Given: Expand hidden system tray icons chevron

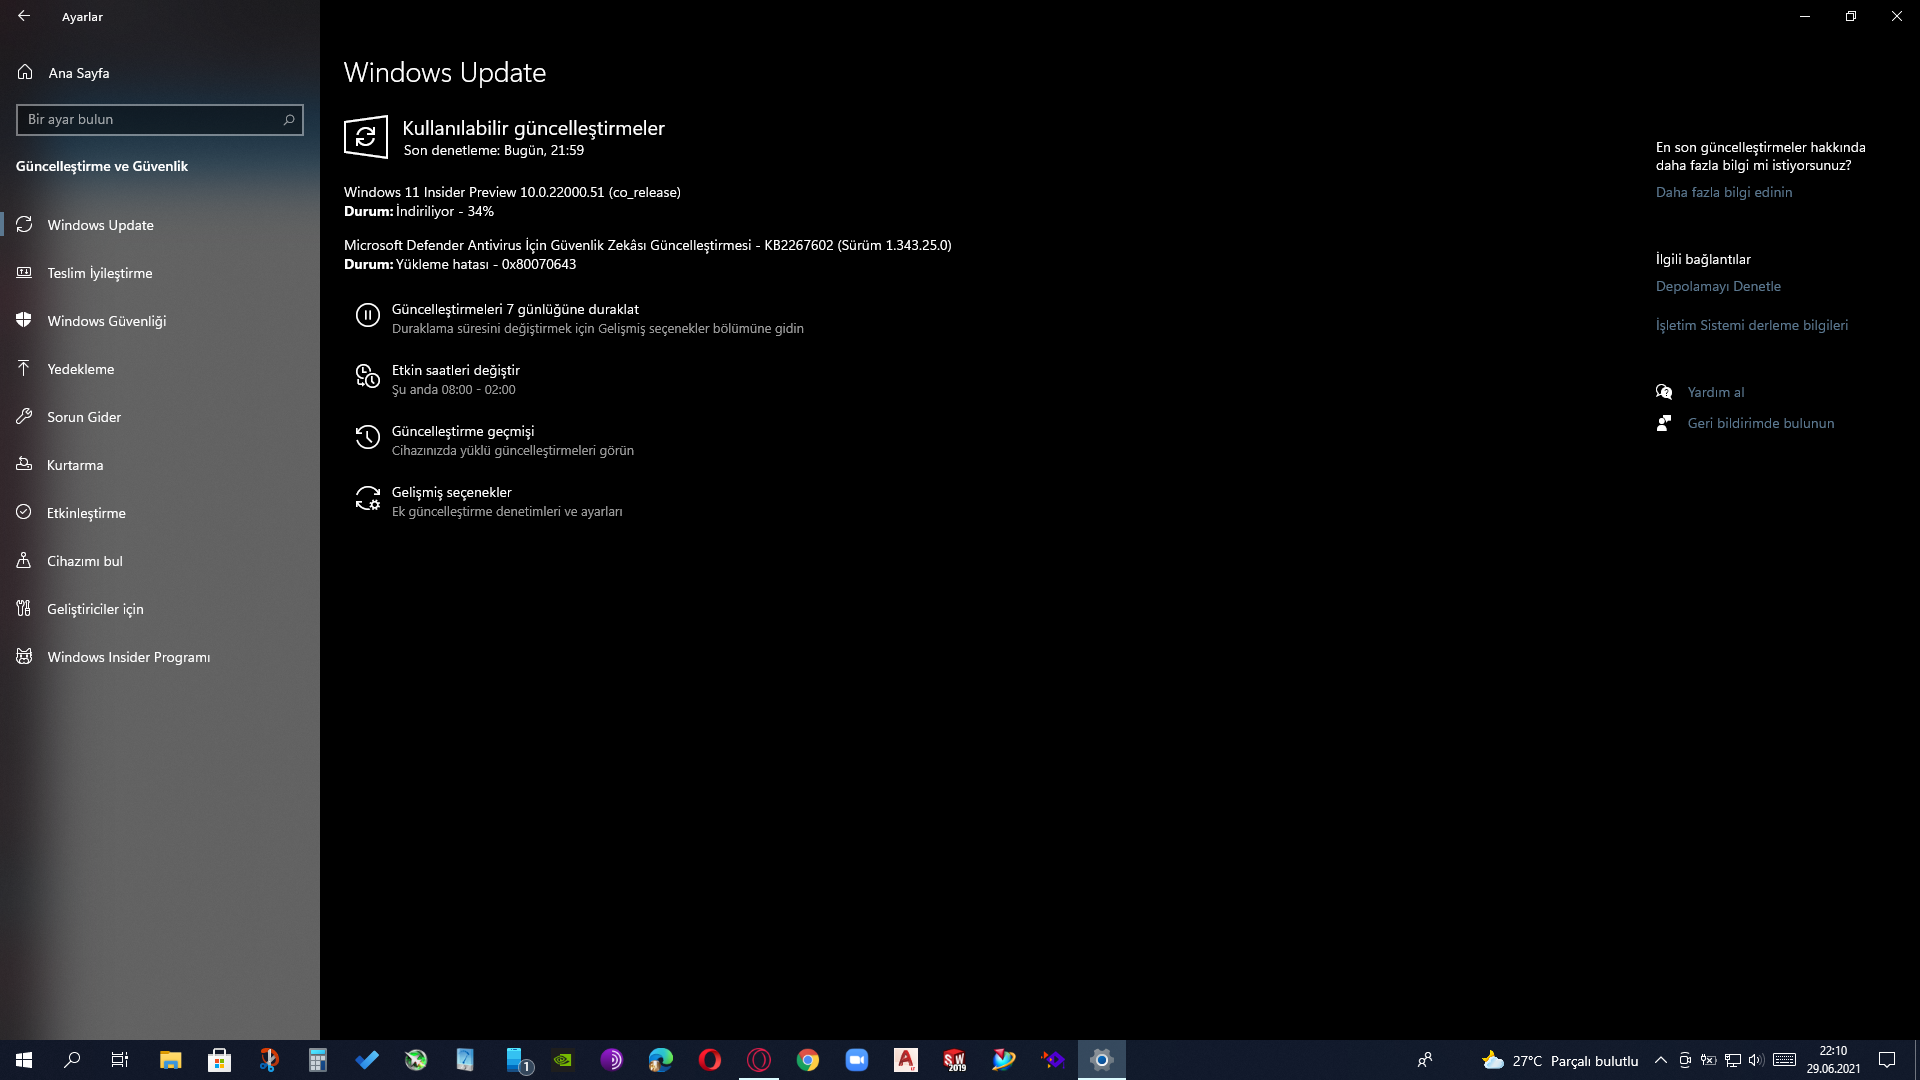Looking at the screenshot, I should pos(1660,1060).
